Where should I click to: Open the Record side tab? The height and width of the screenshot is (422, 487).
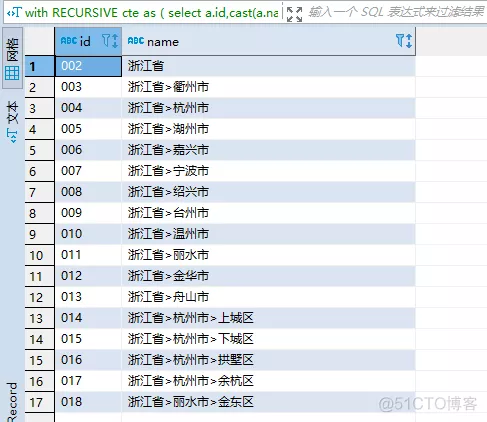12,402
